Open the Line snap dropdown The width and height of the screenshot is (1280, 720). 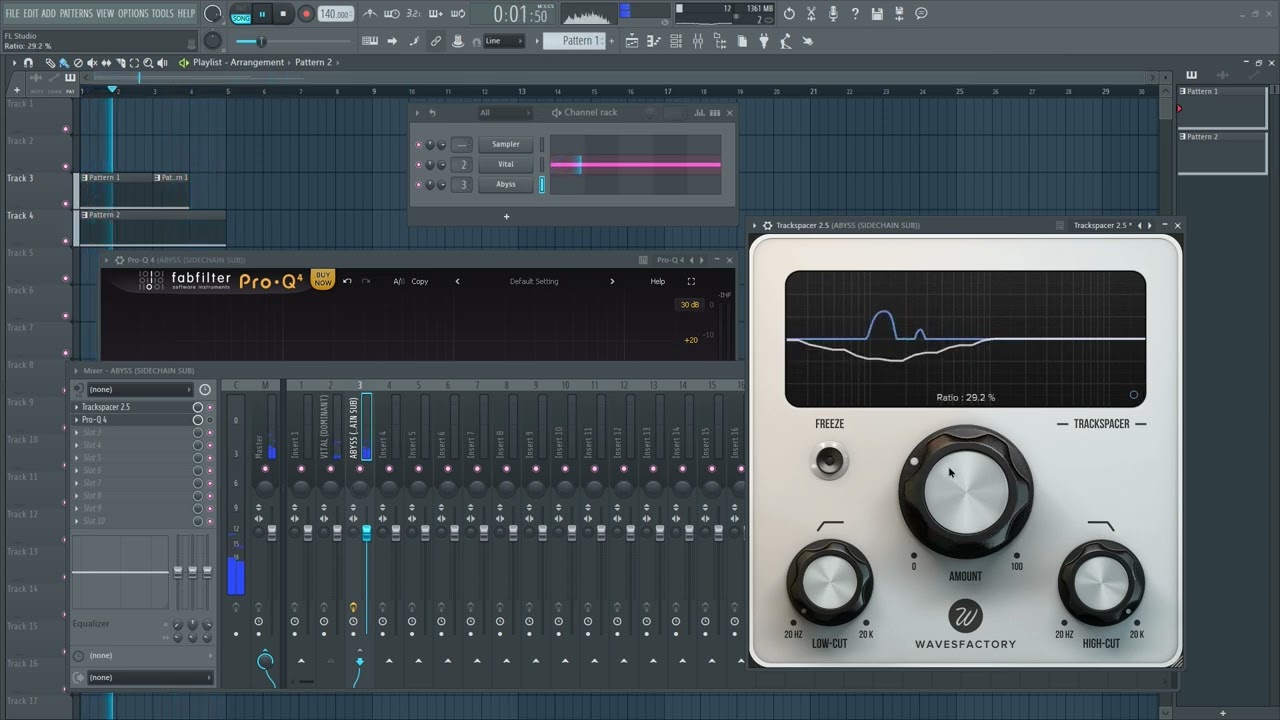click(503, 41)
